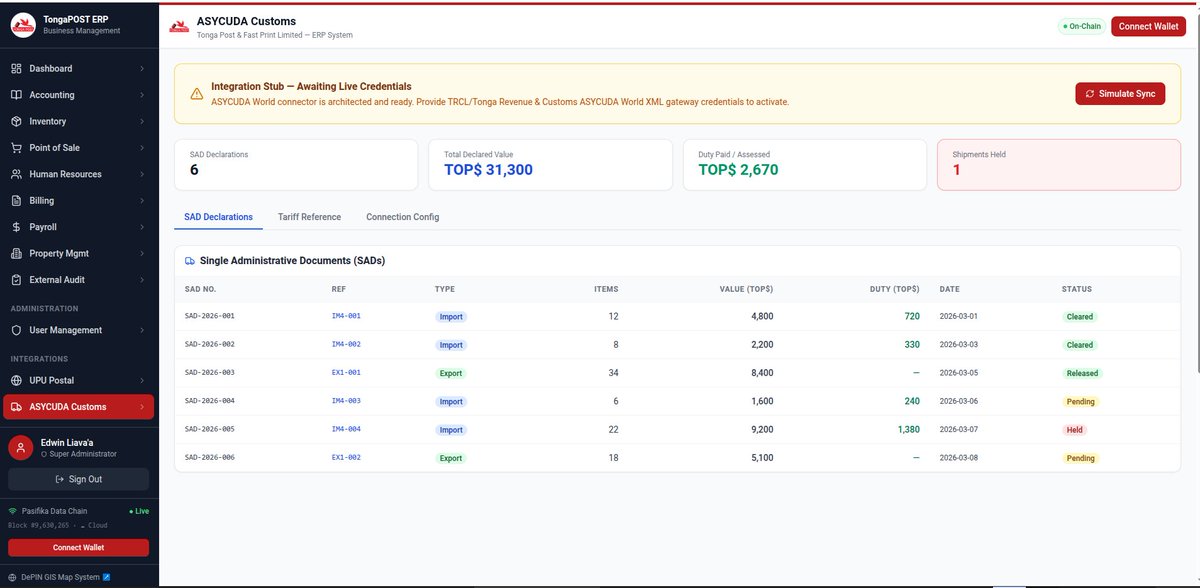Expand the Billing section arrow
1200x588 pixels.
[x=141, y=201]
